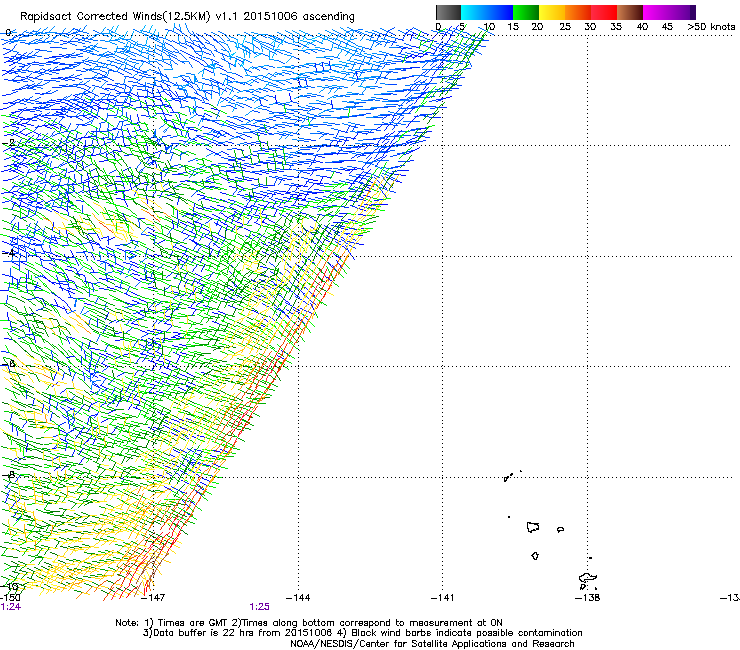Click the note 'Data buffer is 22 hrs'
This screenshot has height=650, width=740.
[202, 633]
